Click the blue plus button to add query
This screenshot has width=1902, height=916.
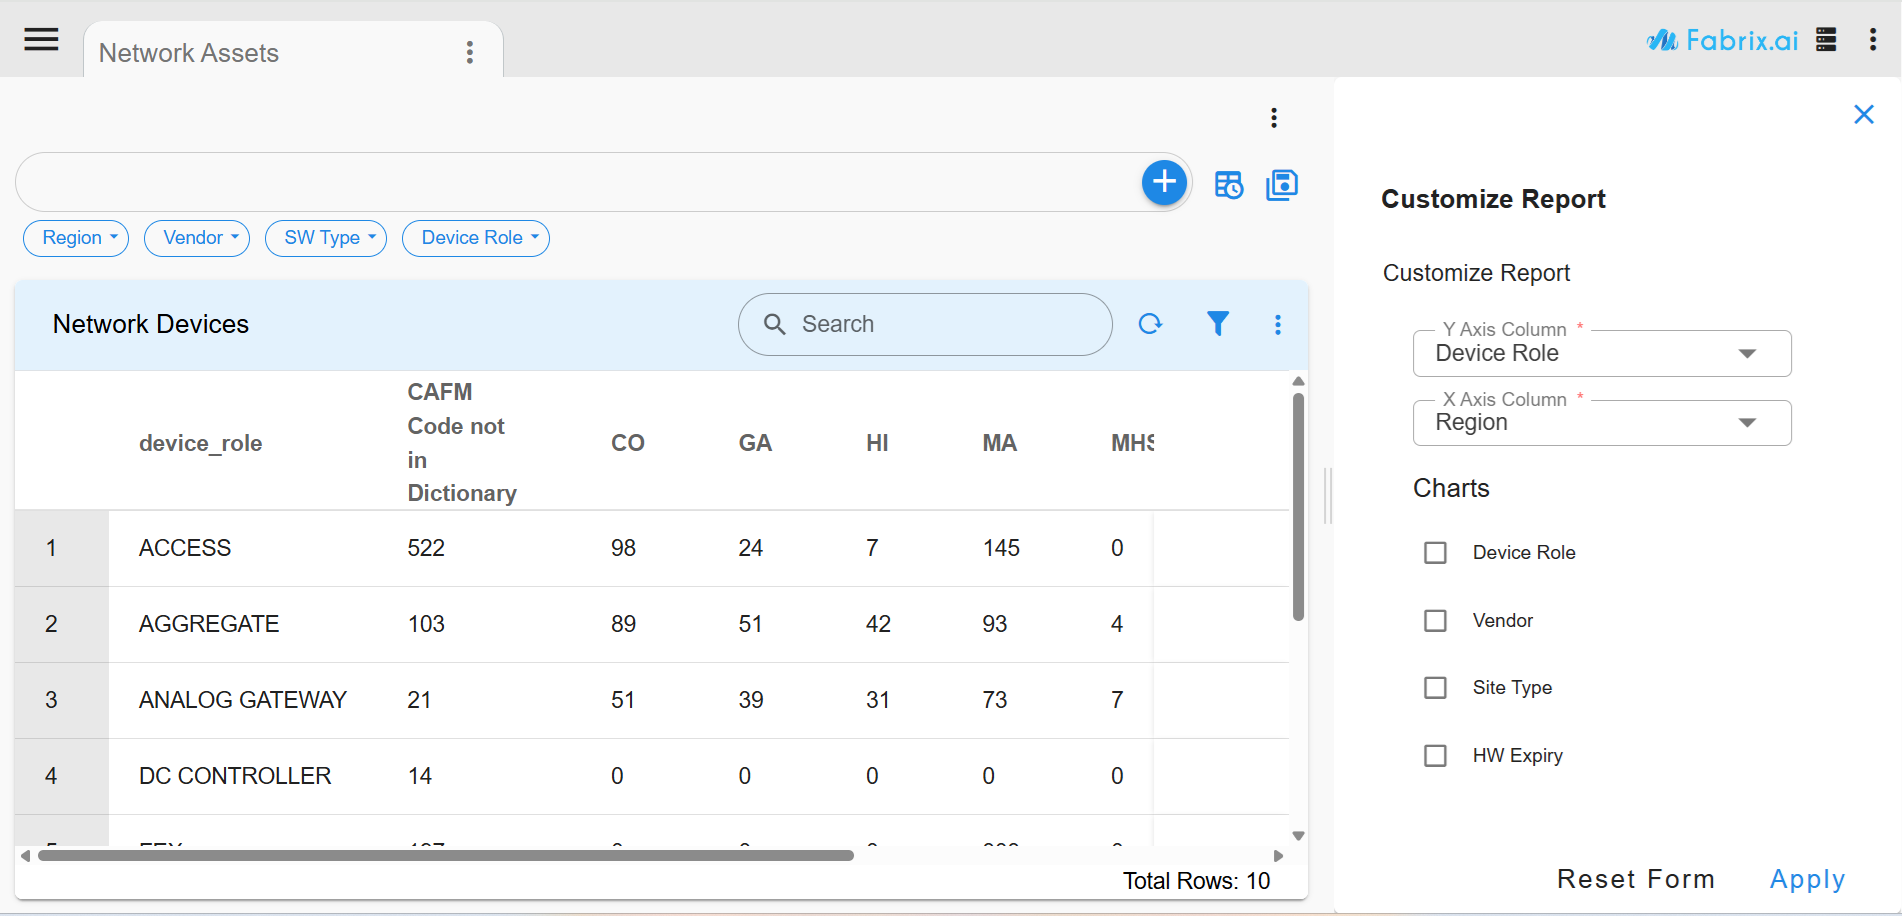(1163, 182)
